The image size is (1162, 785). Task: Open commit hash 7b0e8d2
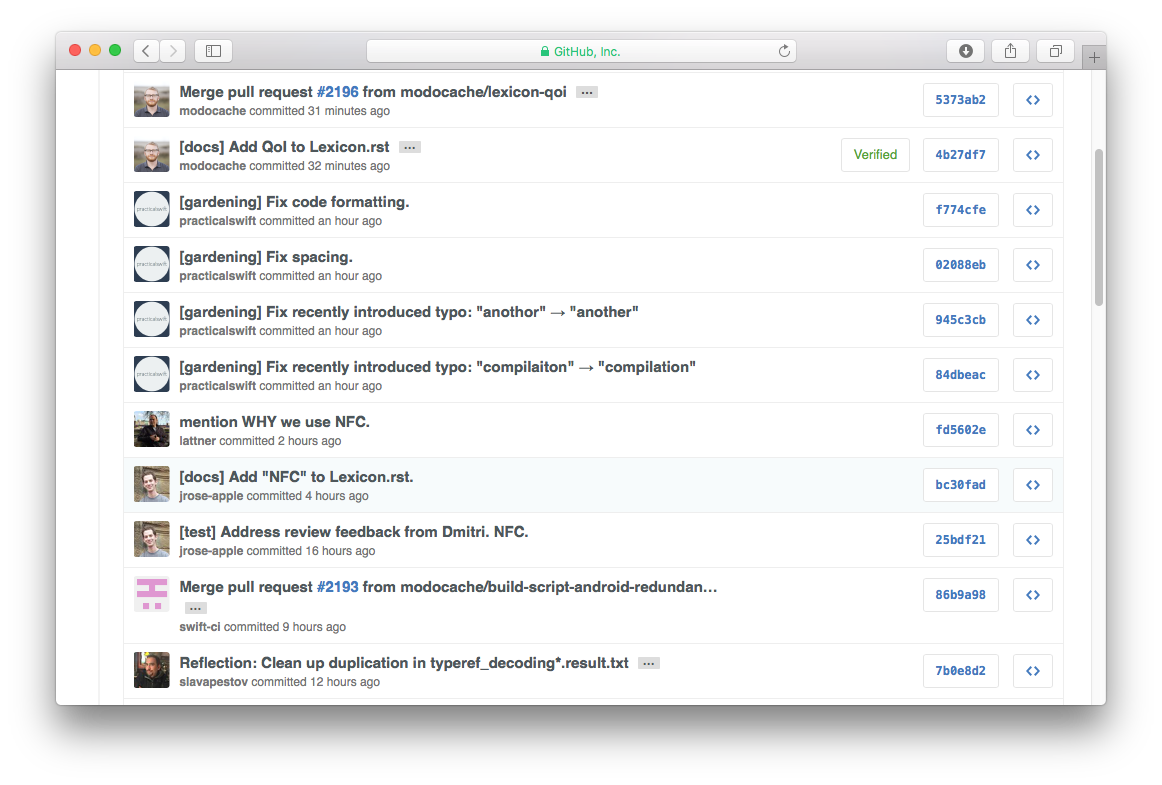[x=960, y=671]
